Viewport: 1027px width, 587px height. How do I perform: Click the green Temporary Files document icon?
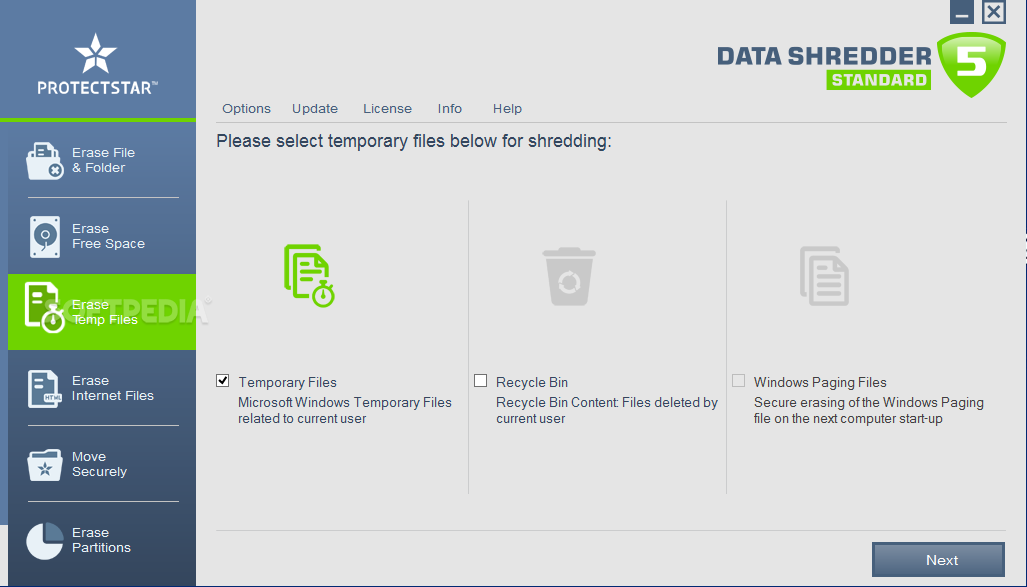coord(309,276)
